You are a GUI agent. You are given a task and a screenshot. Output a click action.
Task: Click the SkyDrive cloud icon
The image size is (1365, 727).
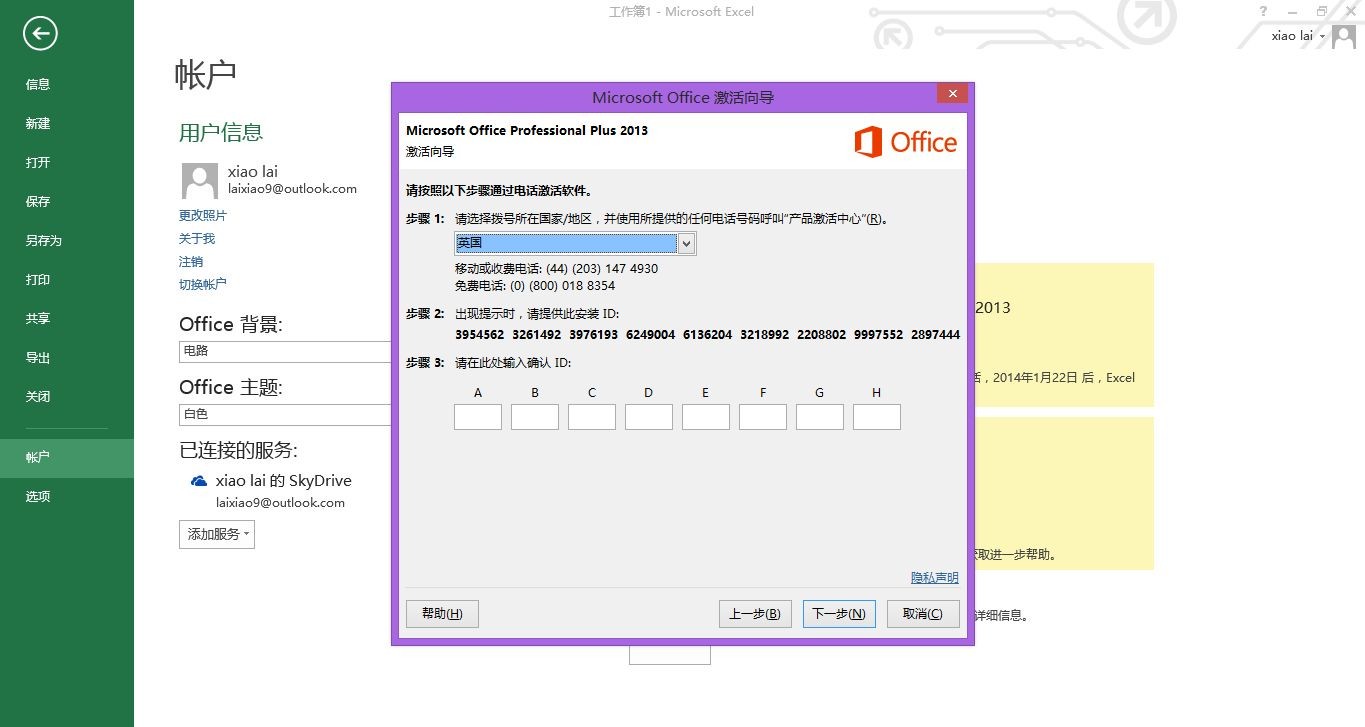[x=199, y=481]
